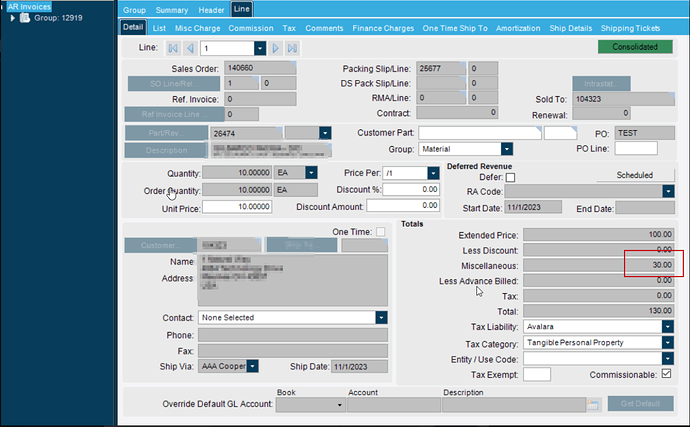Open the Line number dropdown
The height and width of the screenshot is (427, 690).
(260, 48)
